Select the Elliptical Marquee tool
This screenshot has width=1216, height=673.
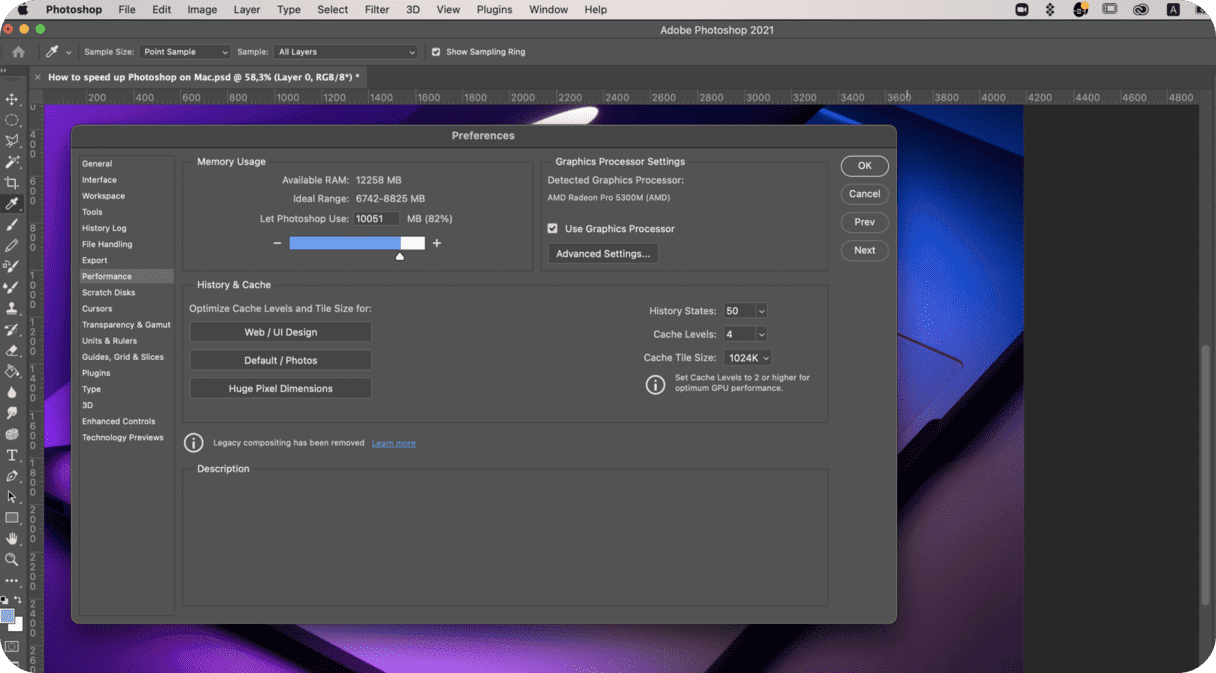[x=12, y=120]
